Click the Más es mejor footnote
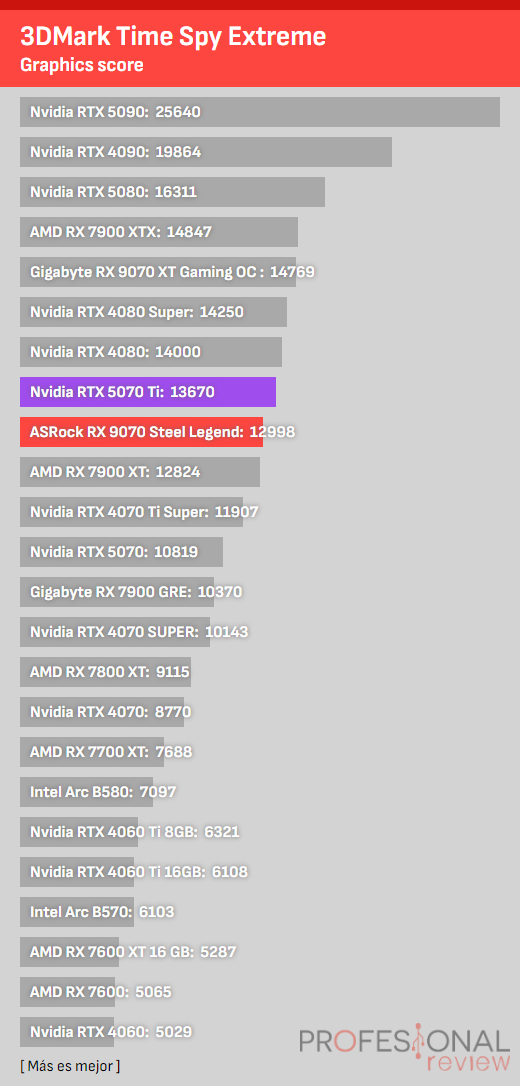 (70, 1065)
